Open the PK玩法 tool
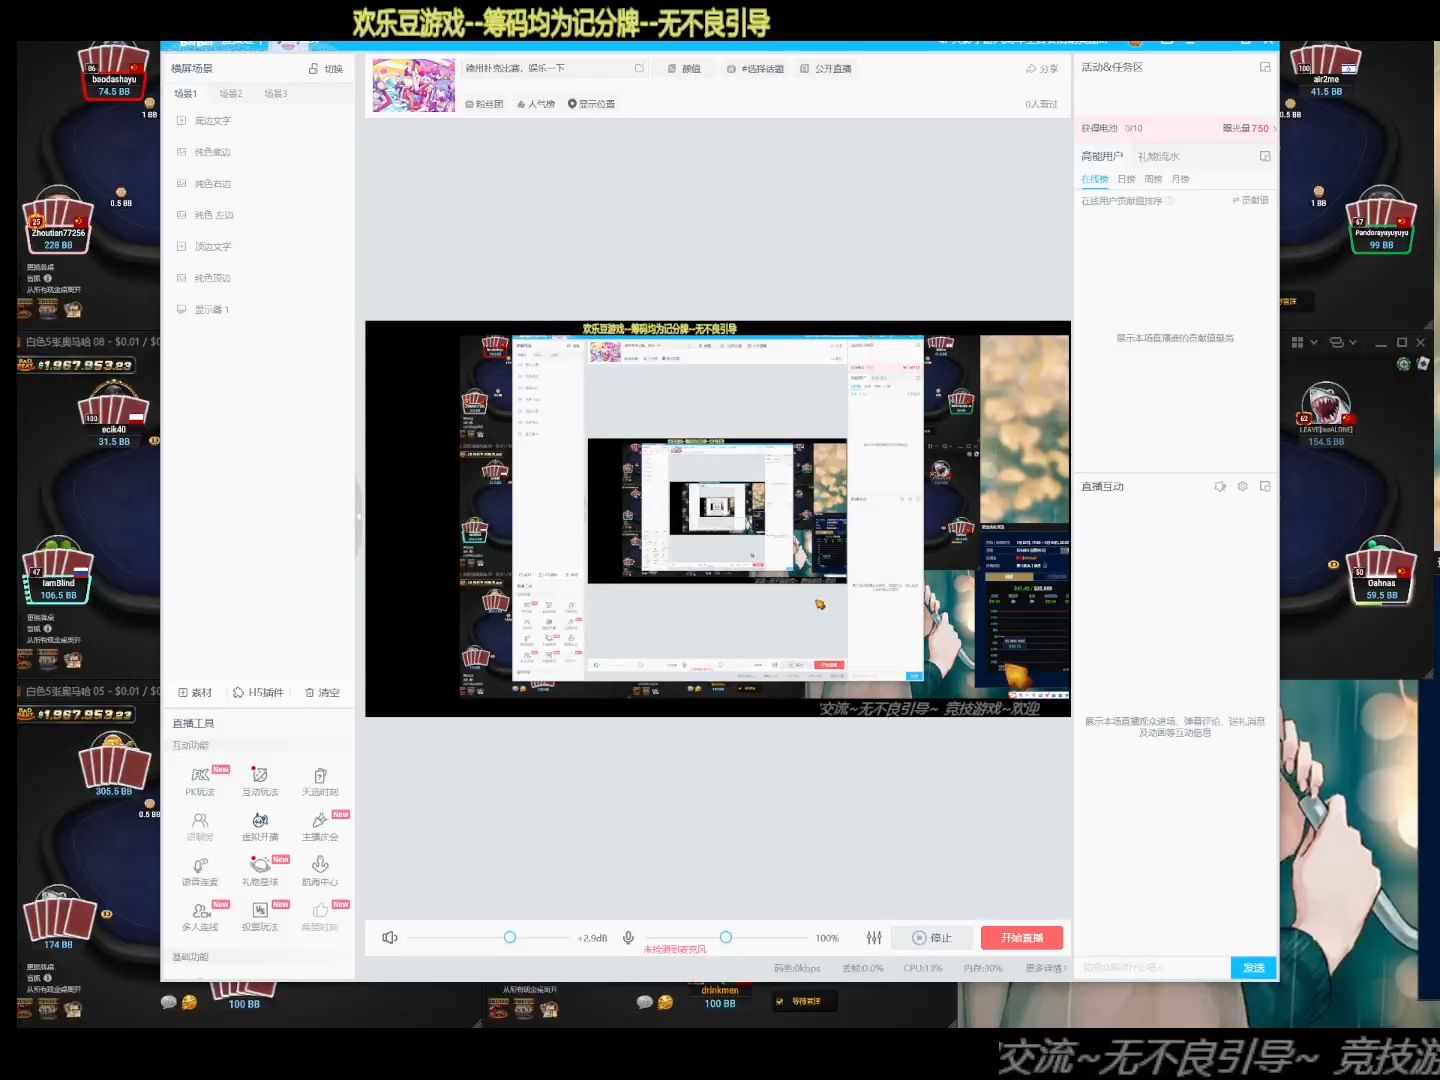Screen dimensions: 1440x1080 click(x=200, y=781)
